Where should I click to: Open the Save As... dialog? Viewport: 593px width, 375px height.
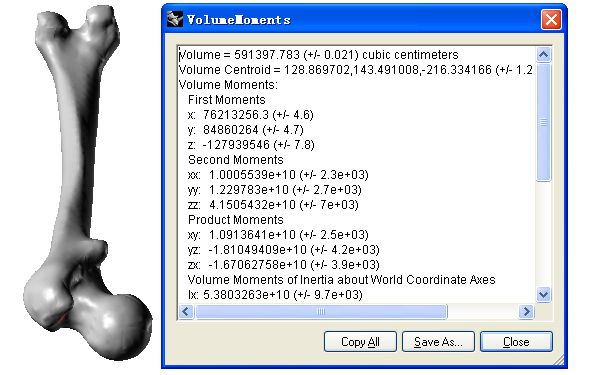(438, 342)
